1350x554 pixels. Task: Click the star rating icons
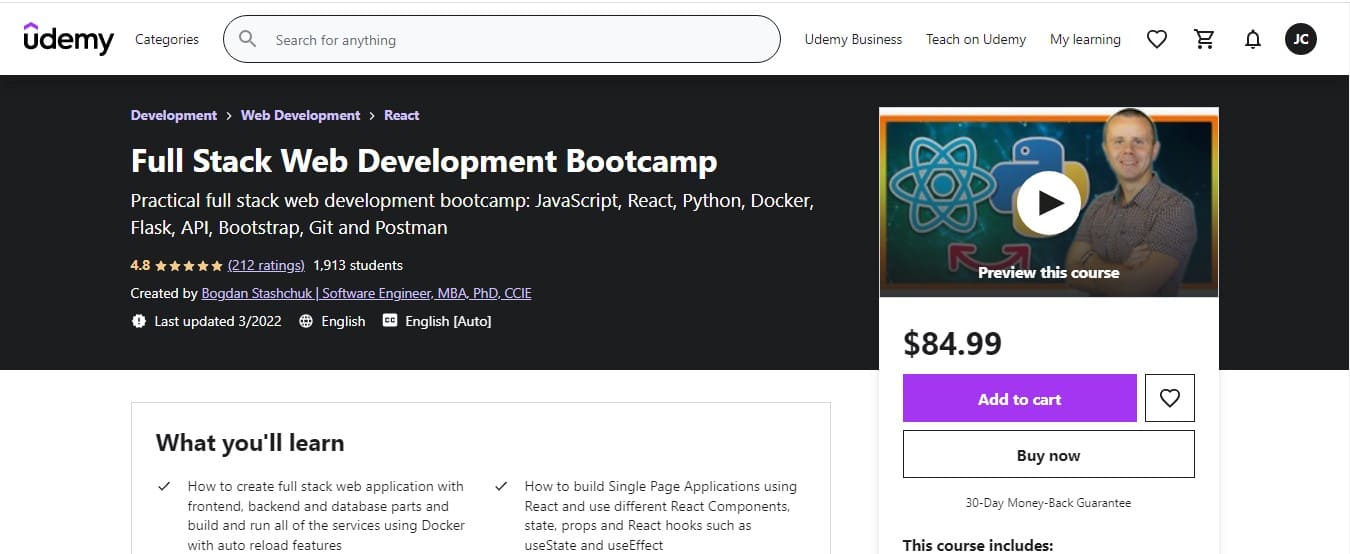point(189,265)
